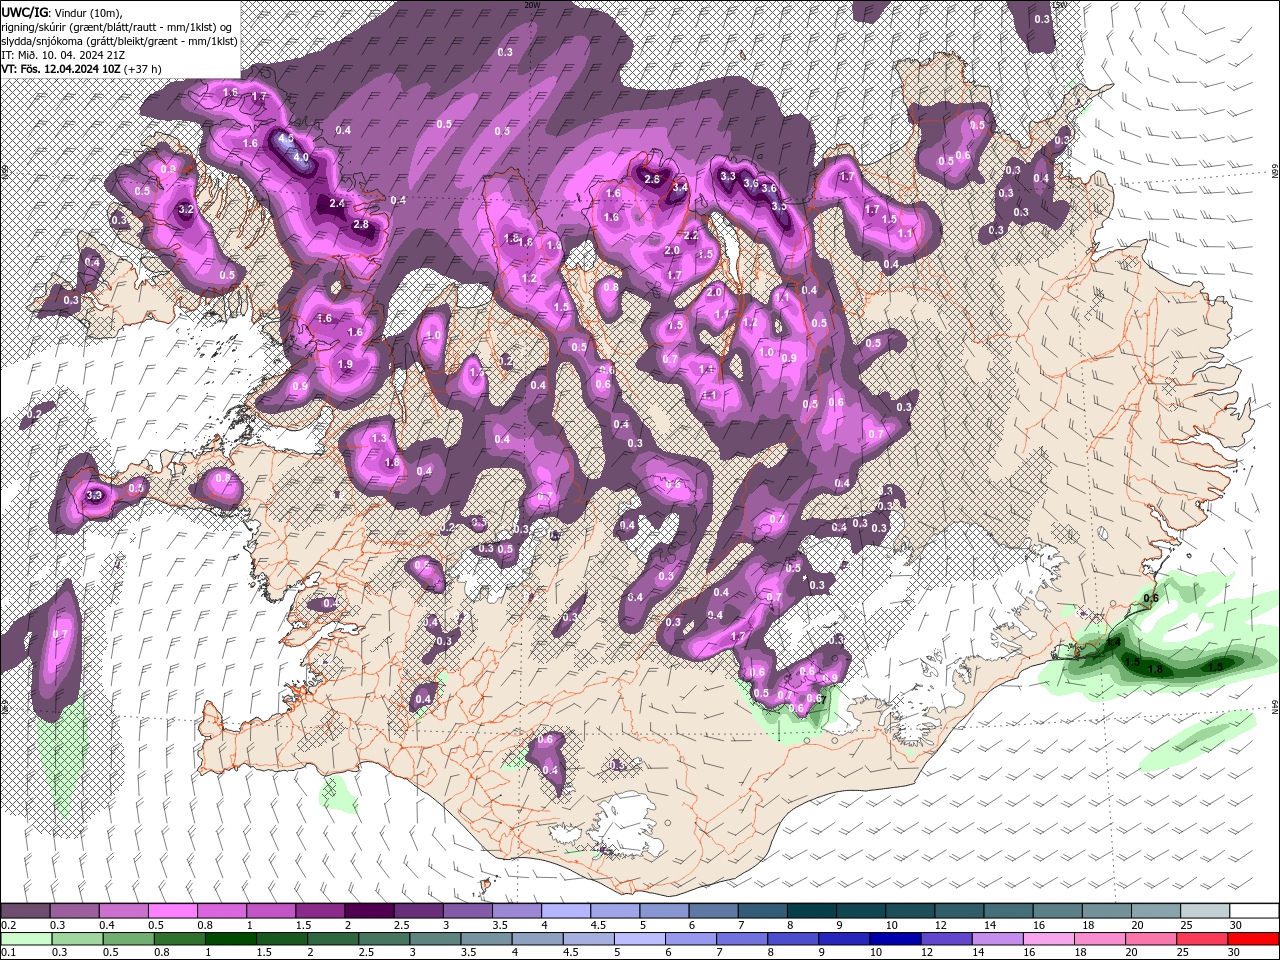This screenshot has height=960, width=1280.
Task: Pick the bright pink 0.5 snow legend swatch
Action: tap(172, 911)
